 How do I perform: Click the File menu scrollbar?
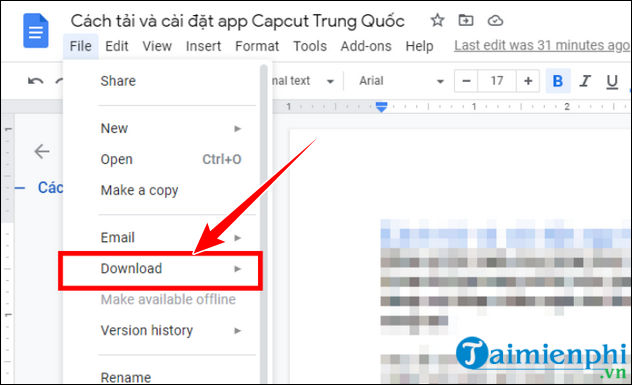[264, 224]
